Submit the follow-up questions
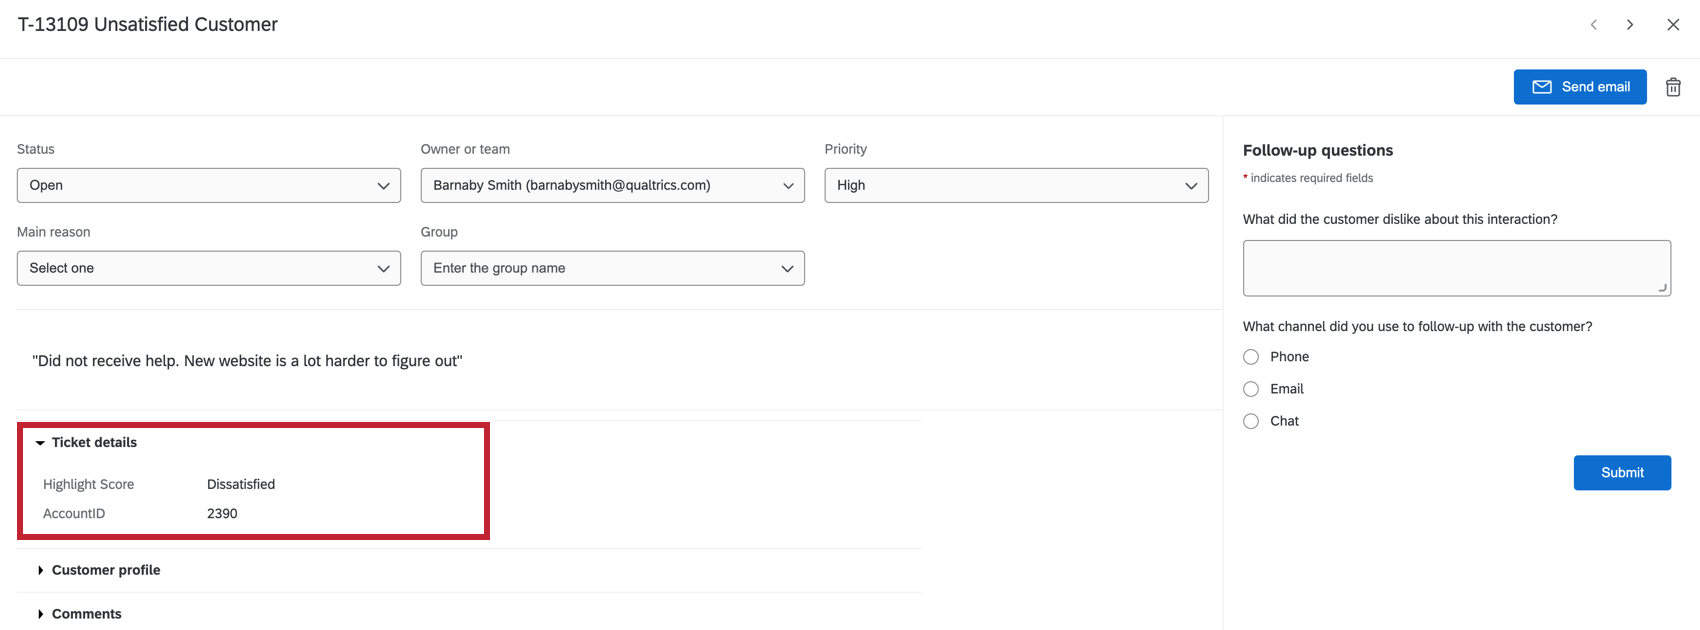The image size is (1700, 630). click(x=1622, y=473)
